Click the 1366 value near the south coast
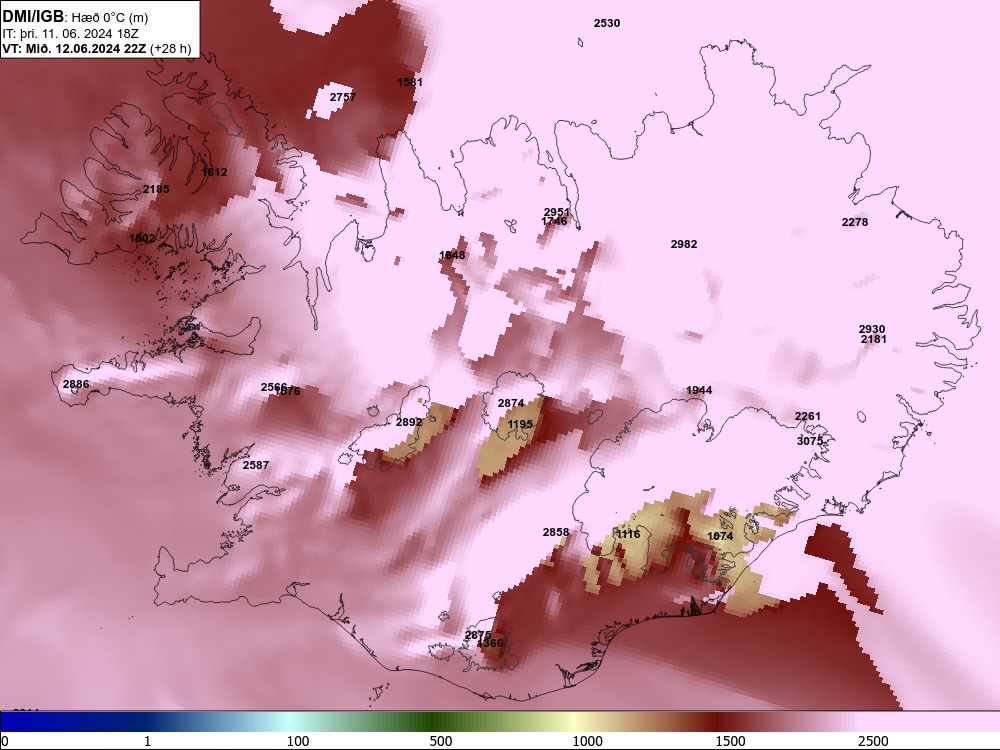Image resolution: width=1000 pixels, height=750 pixels. (490, 643)
